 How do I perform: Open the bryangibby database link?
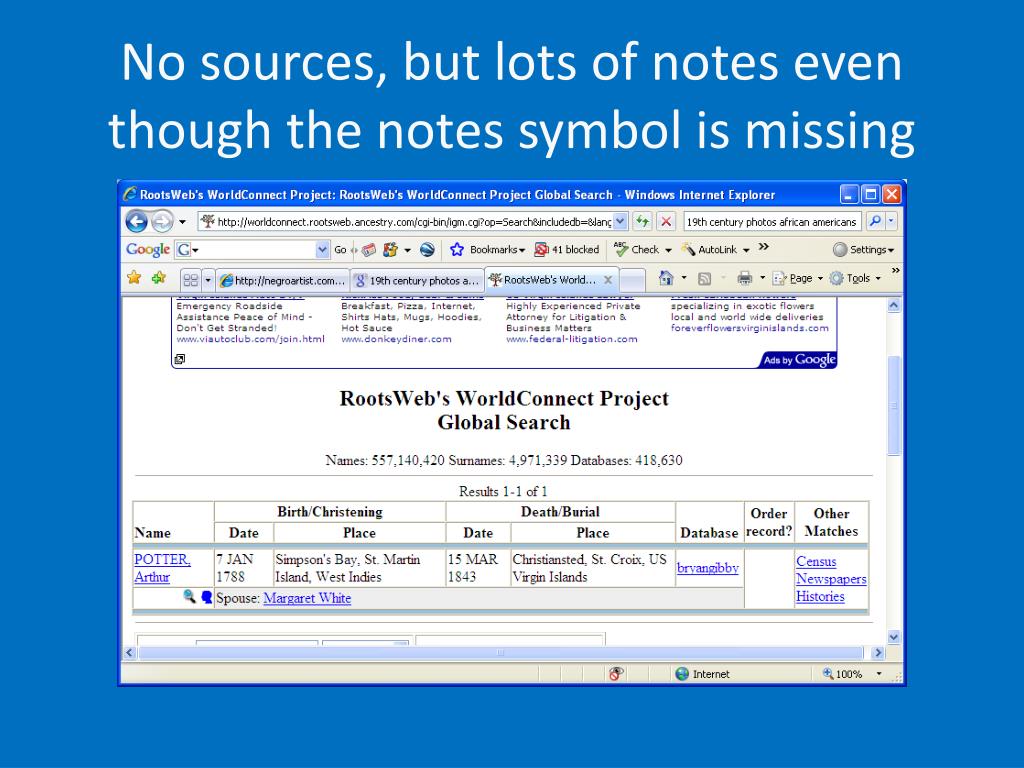[708, 568]
